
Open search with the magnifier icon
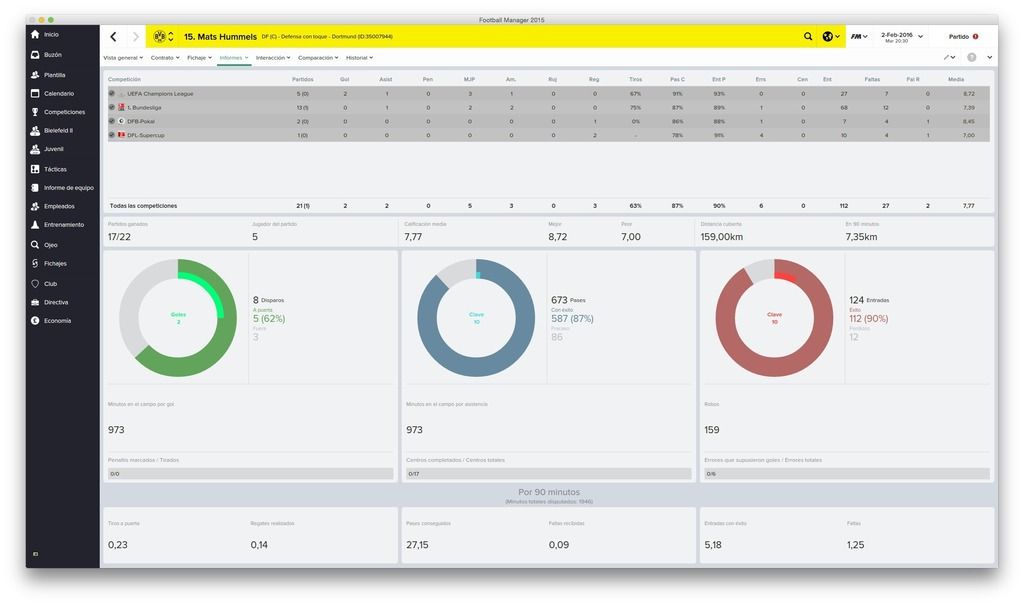click(808, 37)
